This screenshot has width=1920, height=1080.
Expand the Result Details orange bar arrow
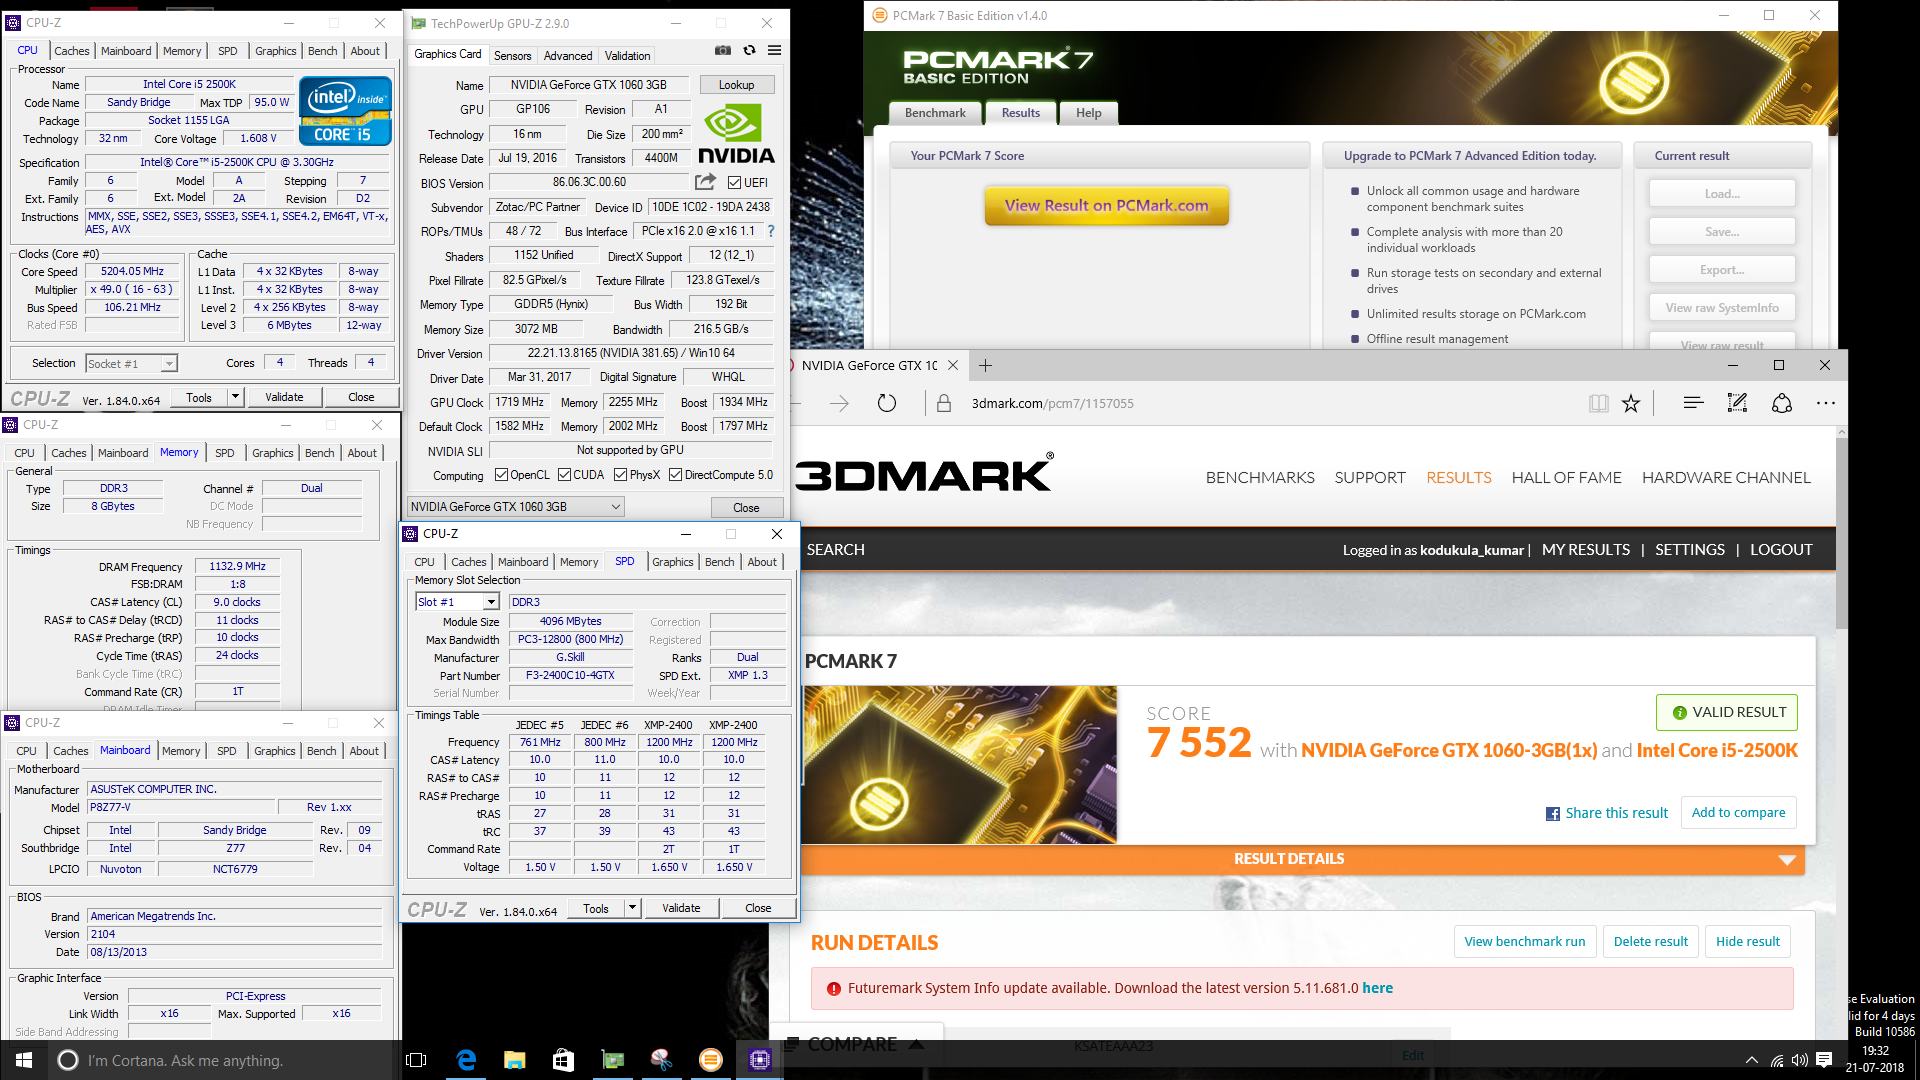click(x=1787, y=859)
